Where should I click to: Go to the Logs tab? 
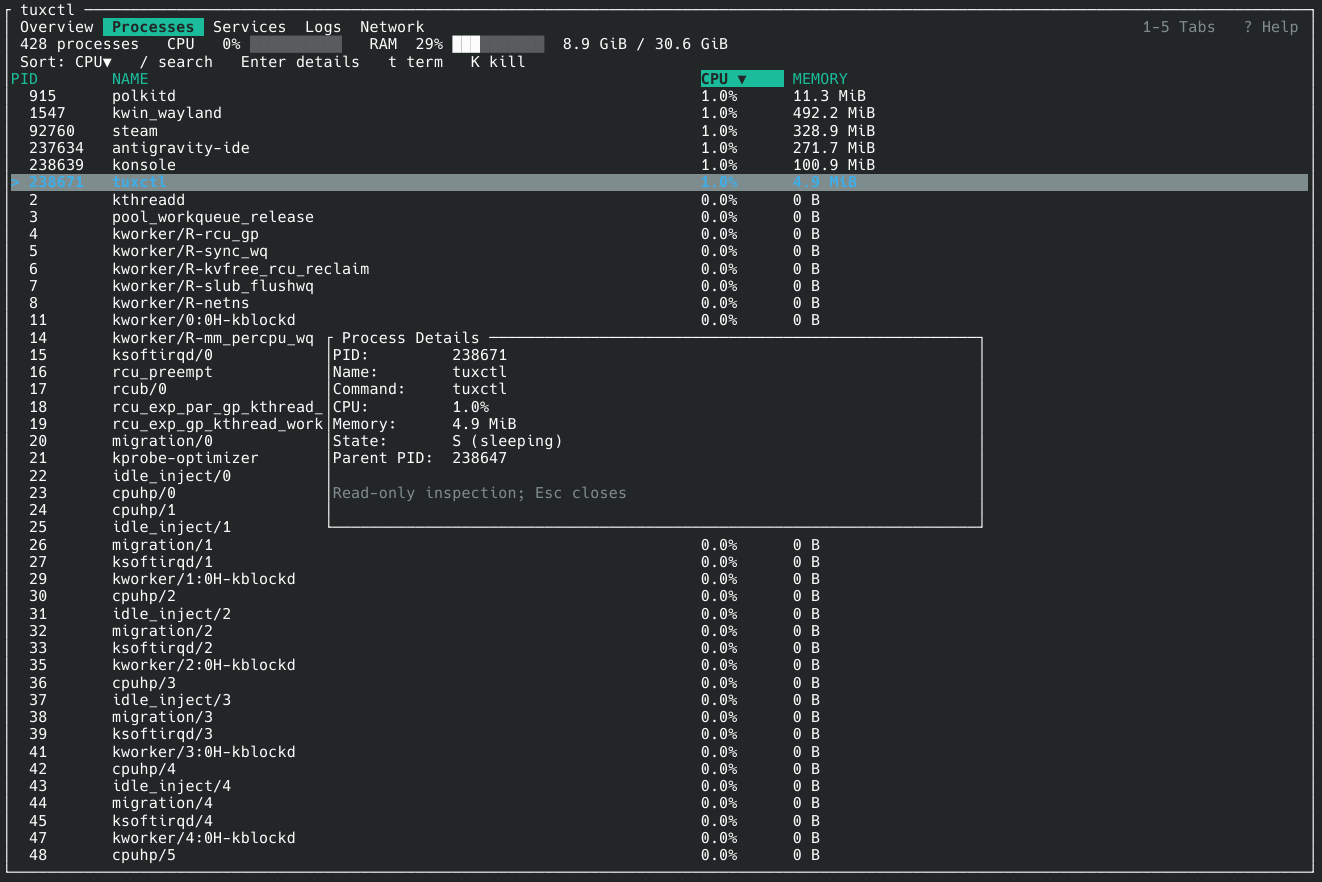click(323, 27)
